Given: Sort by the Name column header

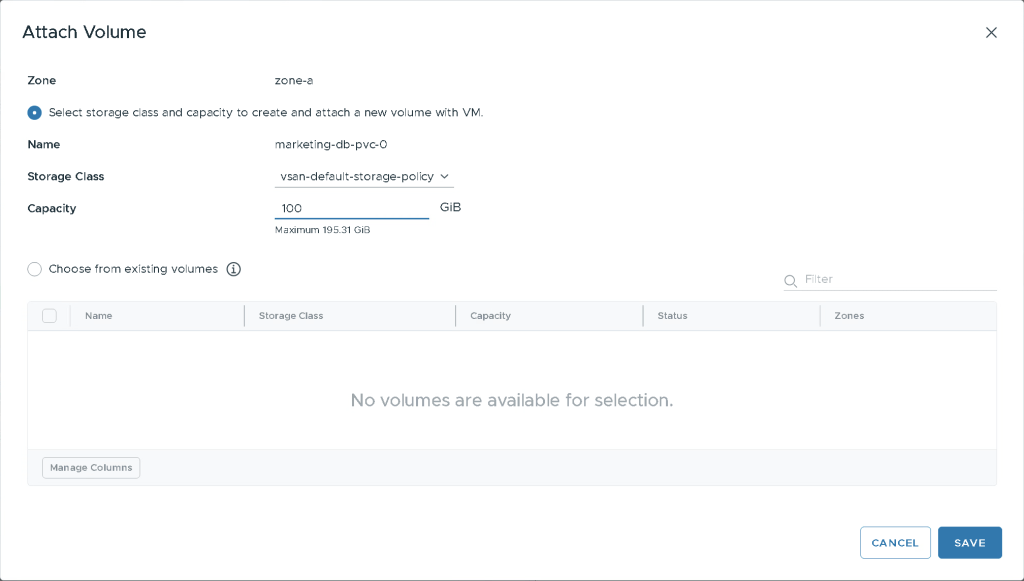Looking at the screenshot, I should tap(99, 316).
